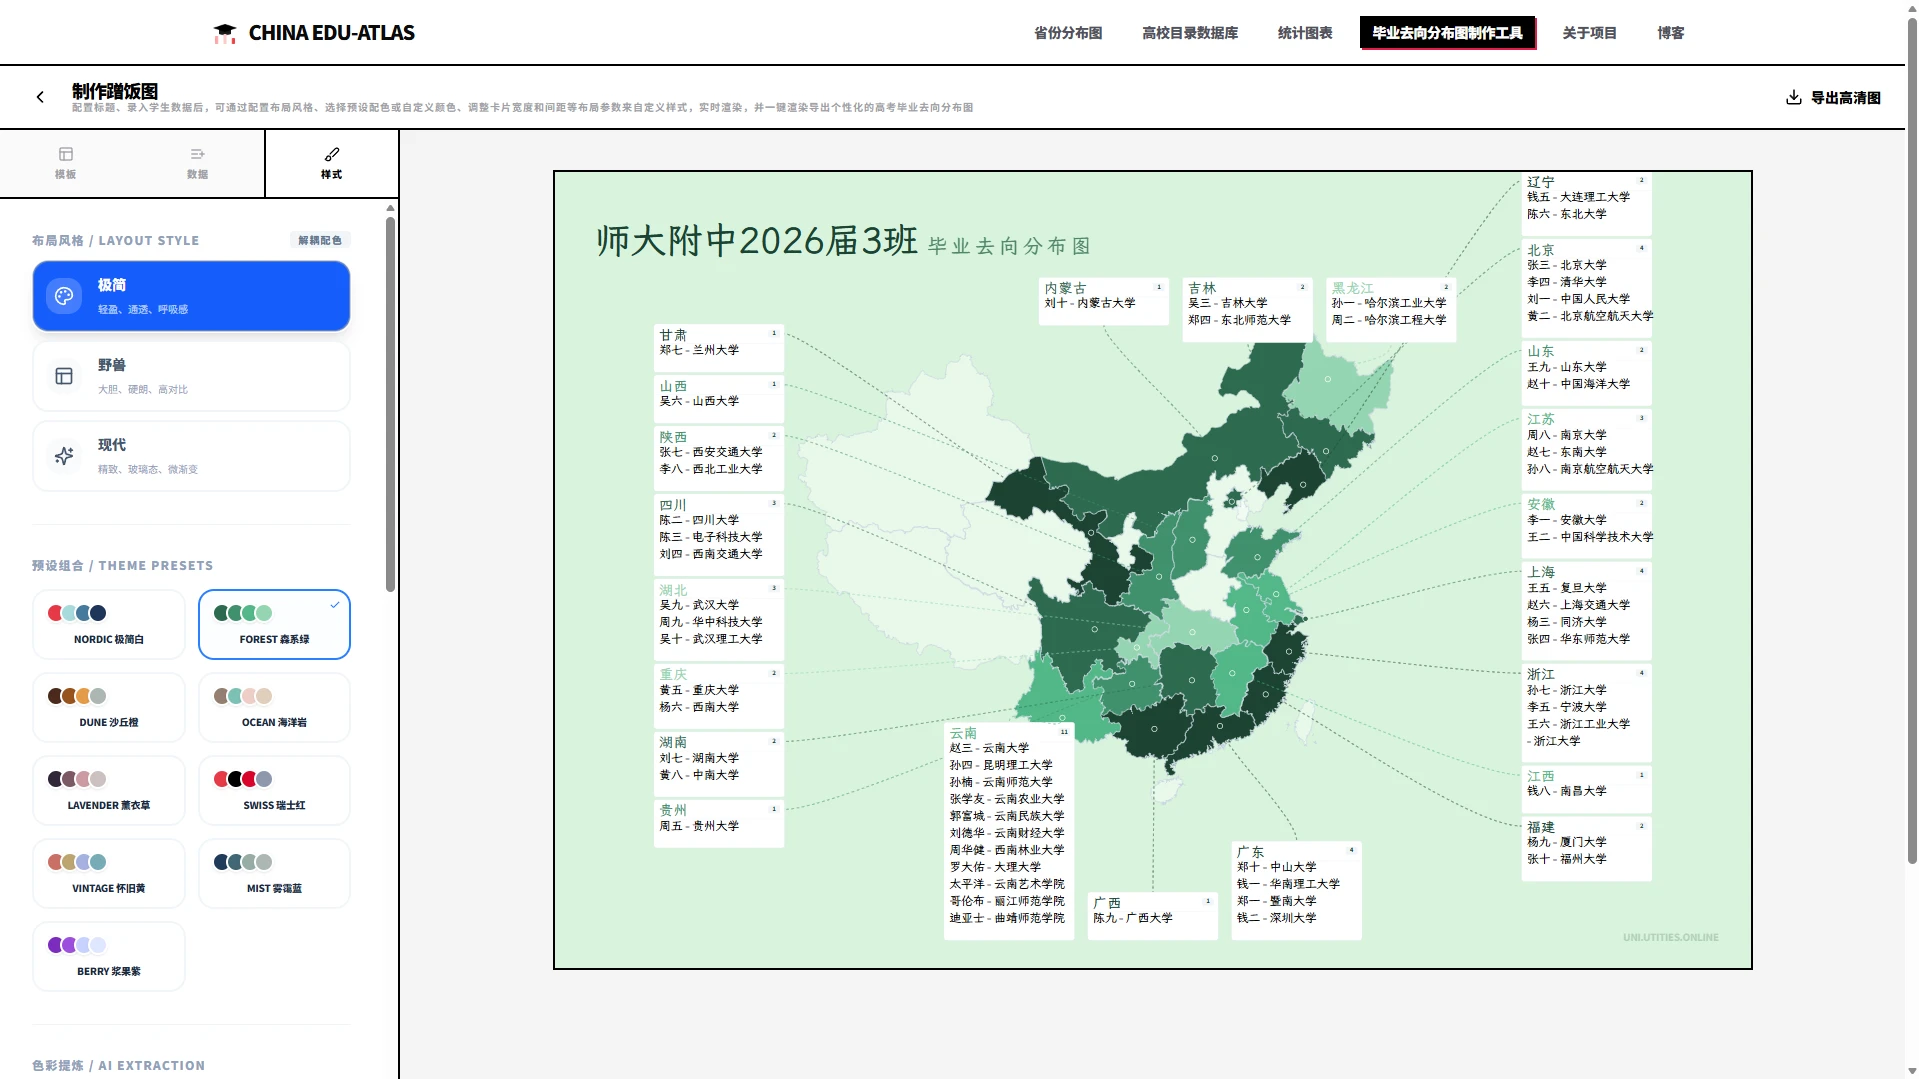
Task: Click the page vertical scrollbar thumb
Action: (x=1912, y=440)
